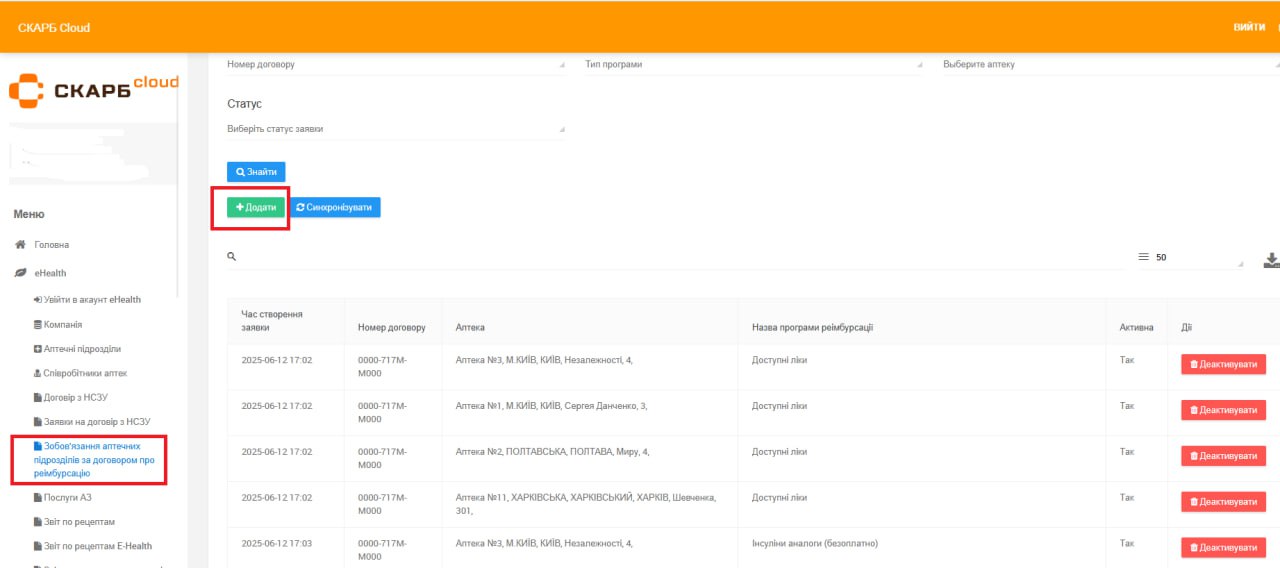
Task: Click the blue Знайти search button
Action: click(256, 172)
